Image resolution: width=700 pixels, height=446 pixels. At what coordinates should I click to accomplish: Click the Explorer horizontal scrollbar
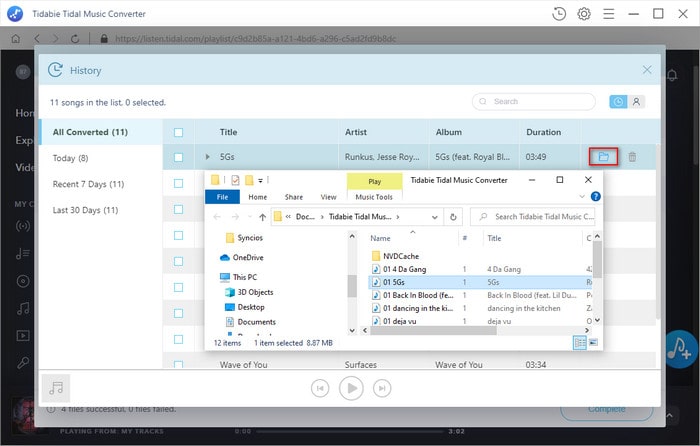point(433,331)
